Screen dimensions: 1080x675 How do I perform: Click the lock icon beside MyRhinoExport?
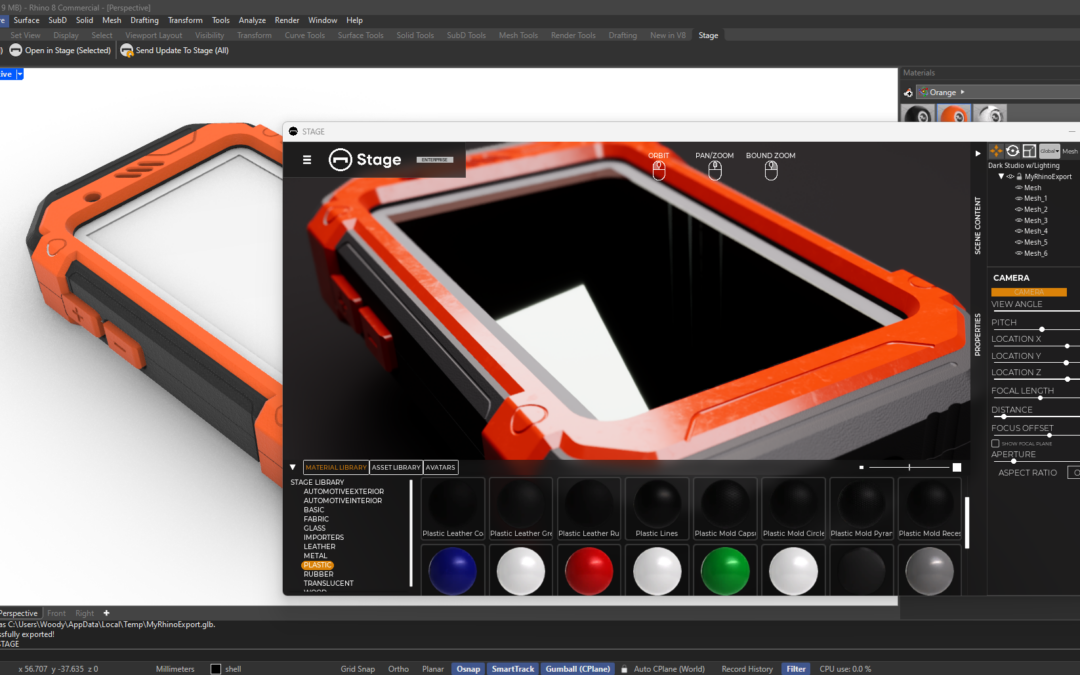pos(1019,176)
